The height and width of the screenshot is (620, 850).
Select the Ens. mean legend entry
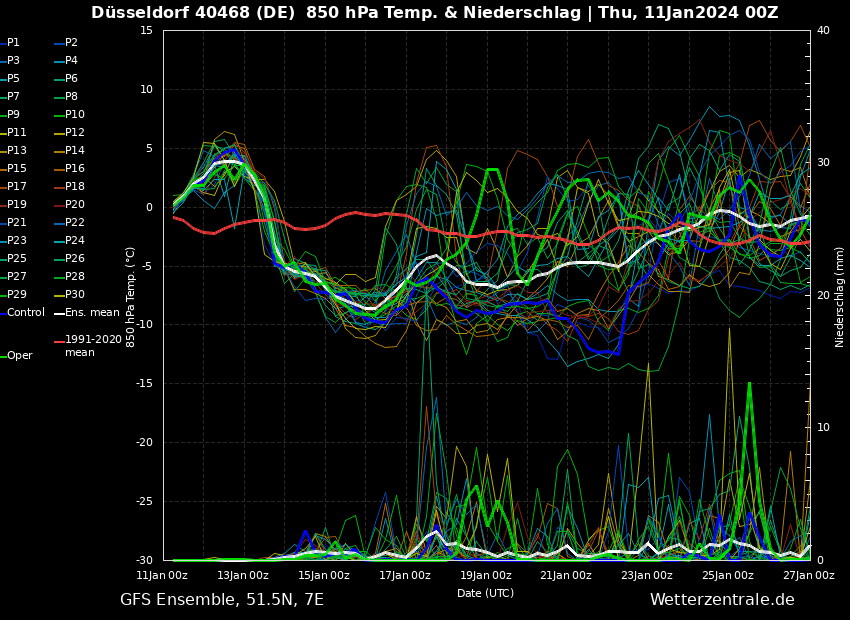pyautogui.click(x=91, y=313)
